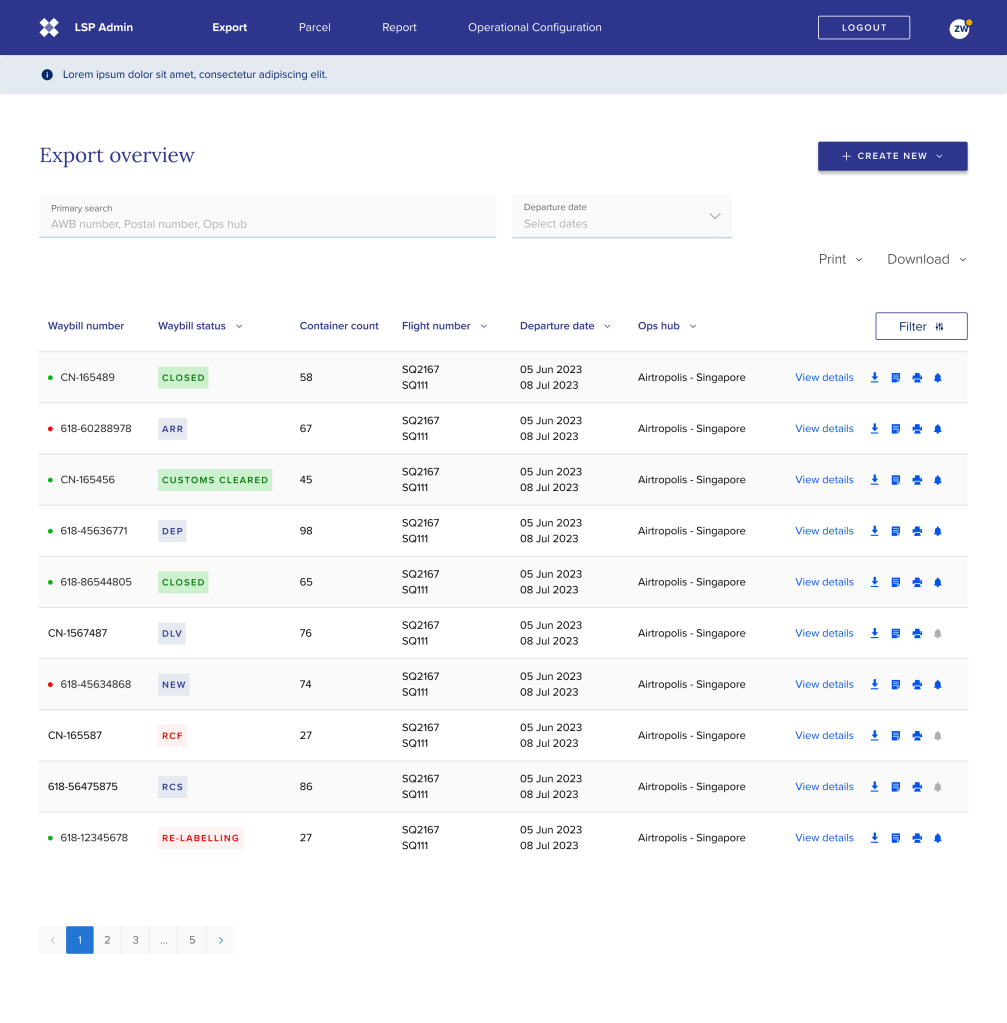Click the bell icon for waybill 618-45636771
This screenshot has height=1023, width=1007.
pyautogui.click(x=938, y=531)
